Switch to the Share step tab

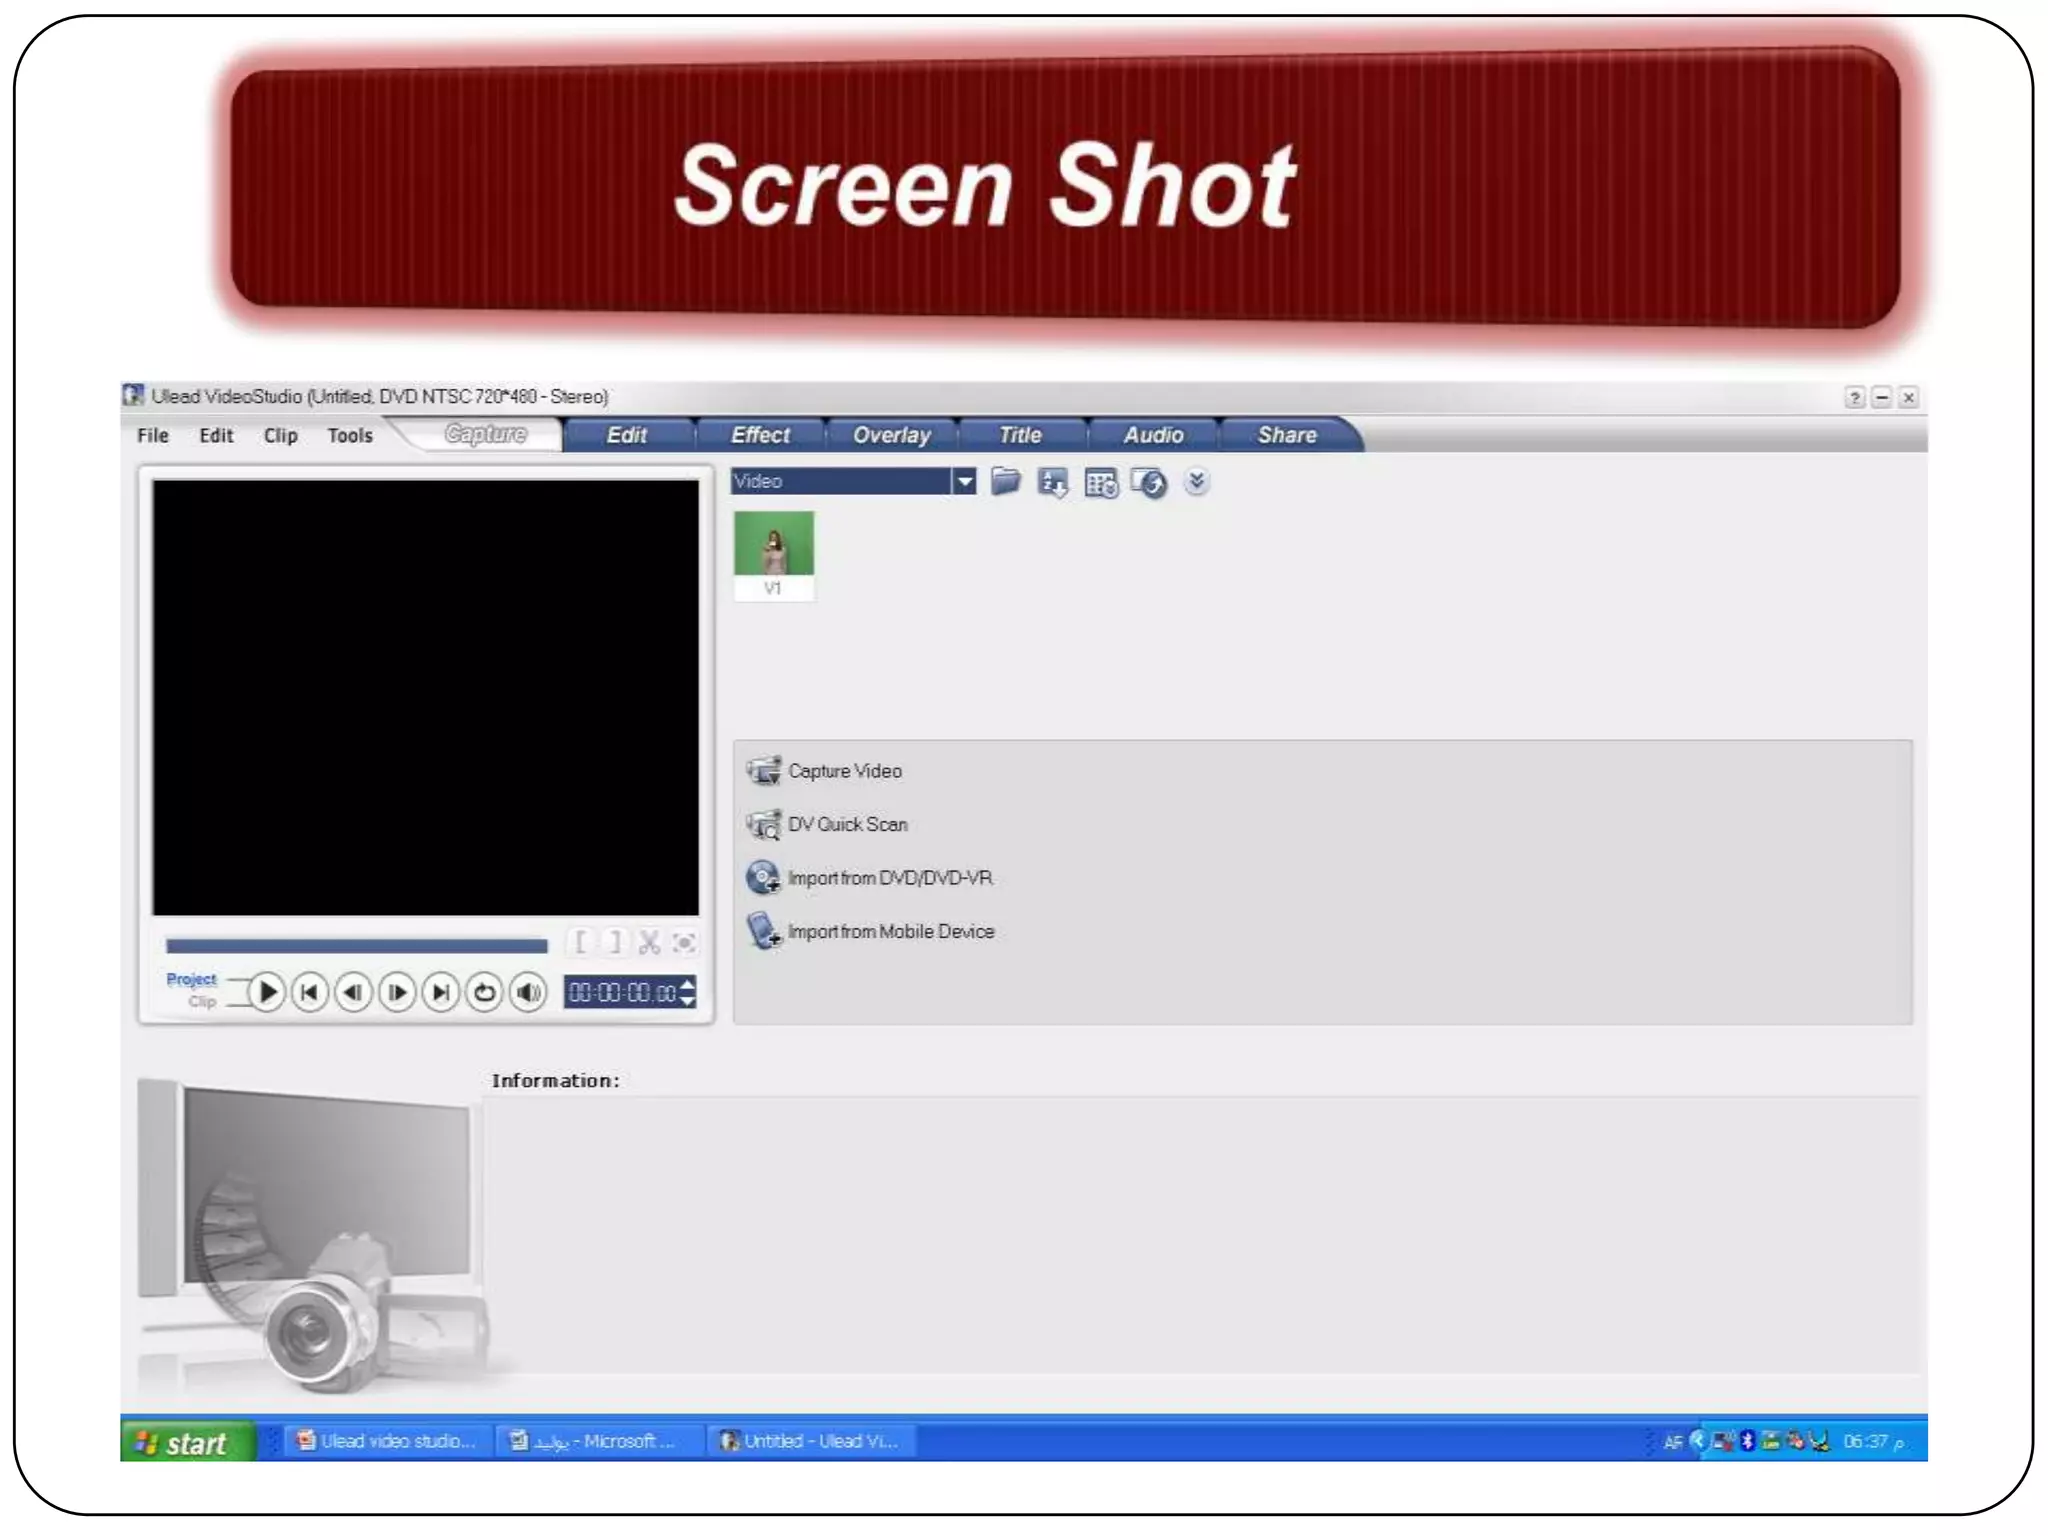coord(1287,435)
